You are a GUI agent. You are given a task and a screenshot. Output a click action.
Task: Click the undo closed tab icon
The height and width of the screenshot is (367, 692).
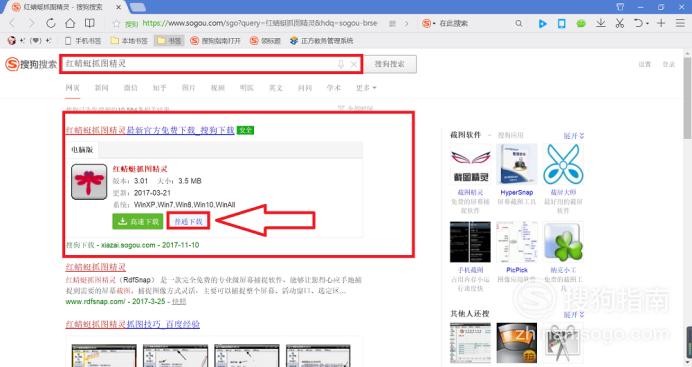click(x=638, y=23)
